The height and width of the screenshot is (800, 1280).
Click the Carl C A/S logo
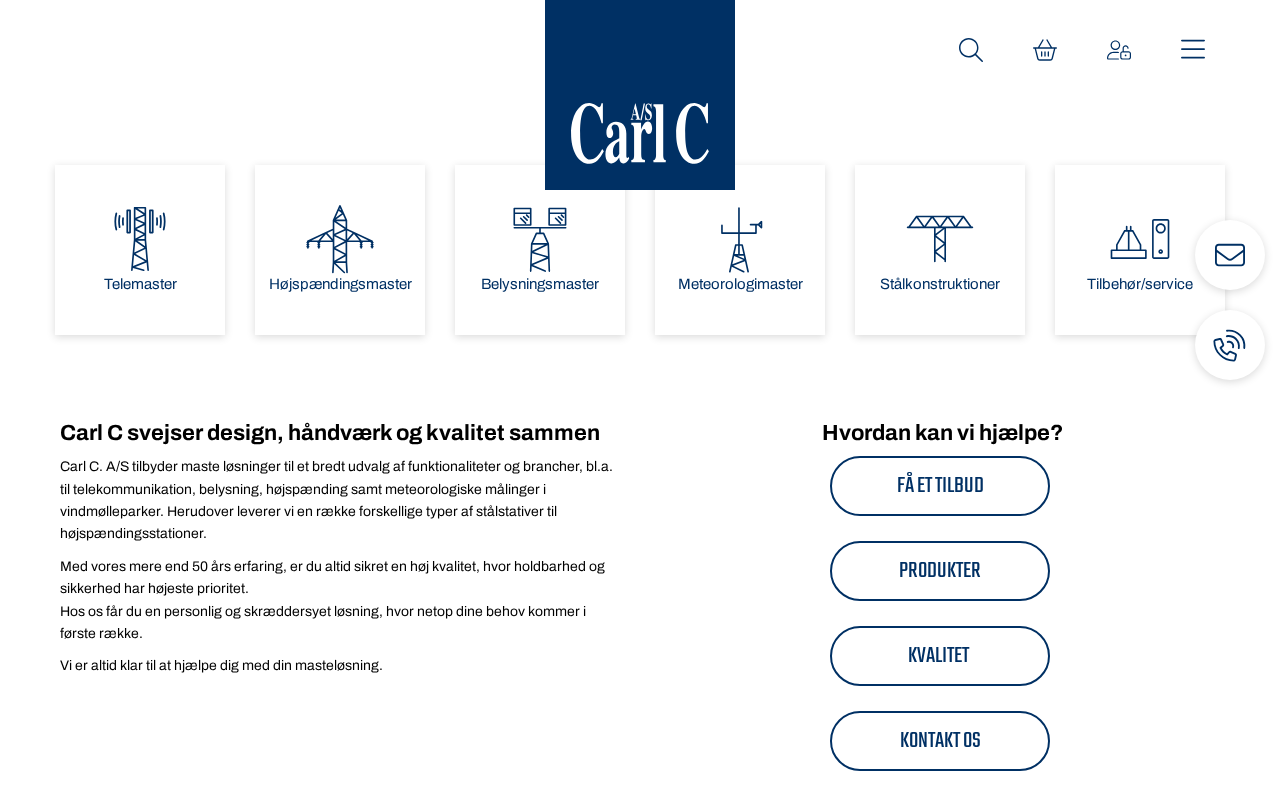tap(640, 95)
